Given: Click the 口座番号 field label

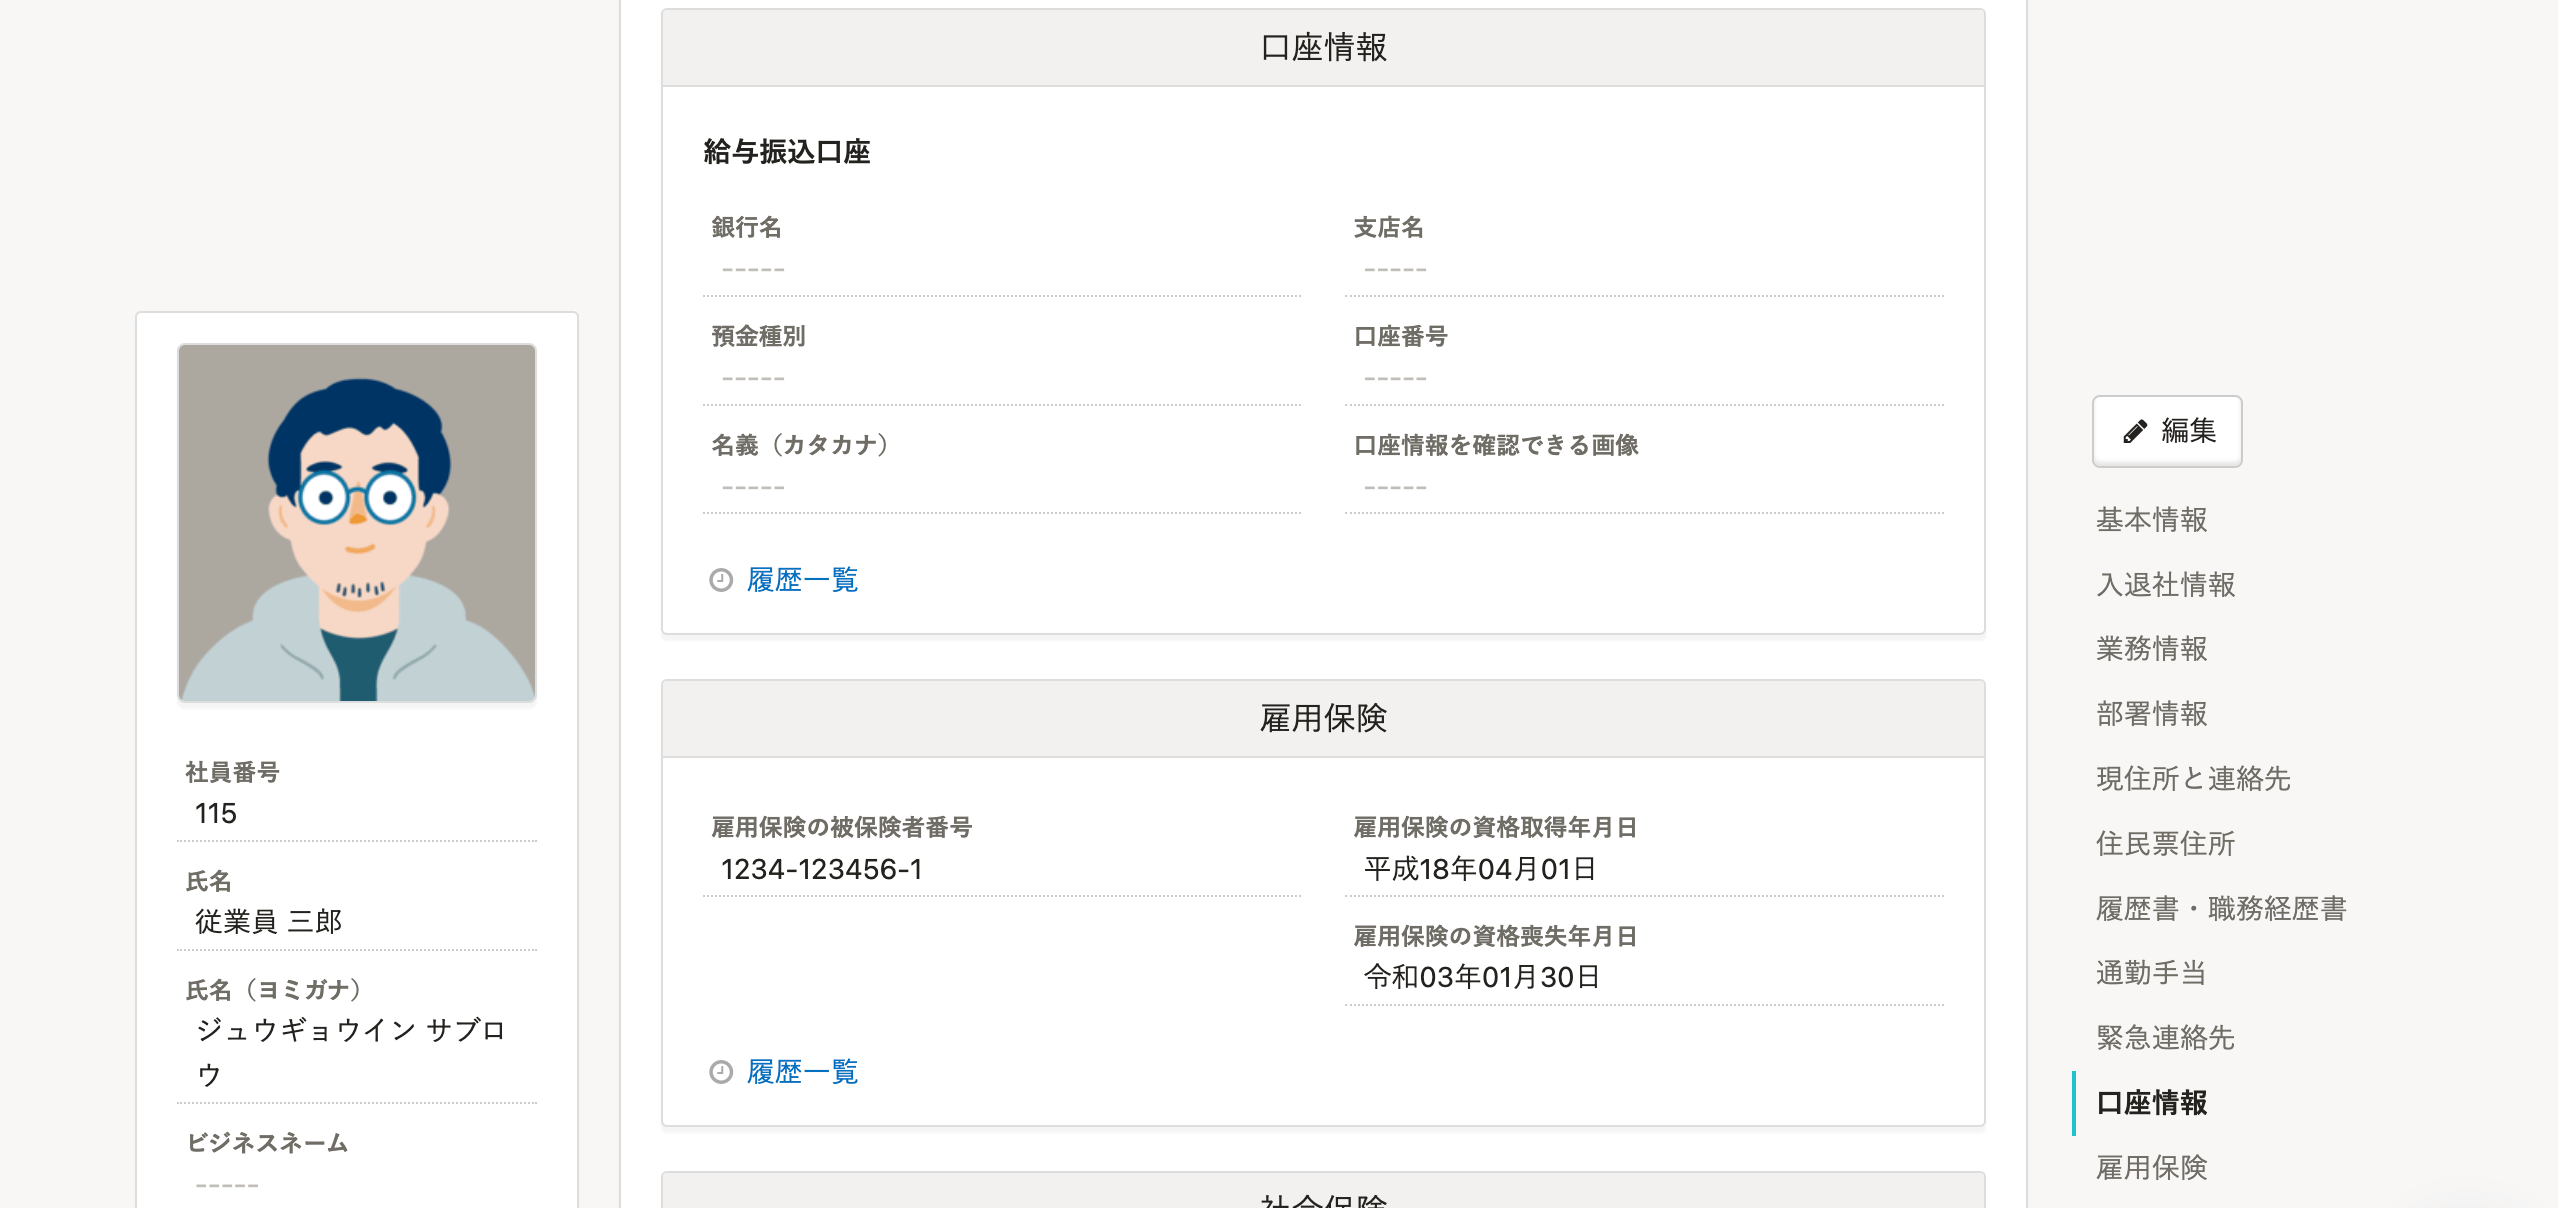Looking at the screenshot, I should [x=1400, y=337].
